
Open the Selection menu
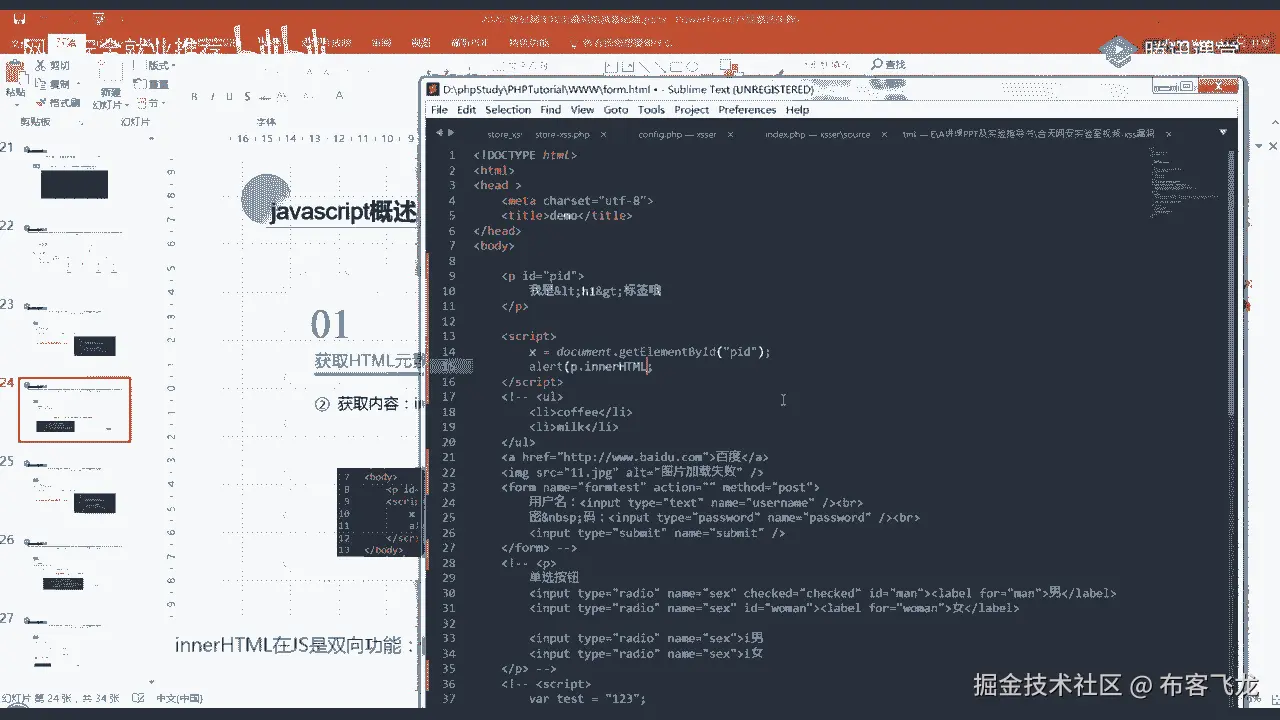pyautogui.click(x=508, y=110)
